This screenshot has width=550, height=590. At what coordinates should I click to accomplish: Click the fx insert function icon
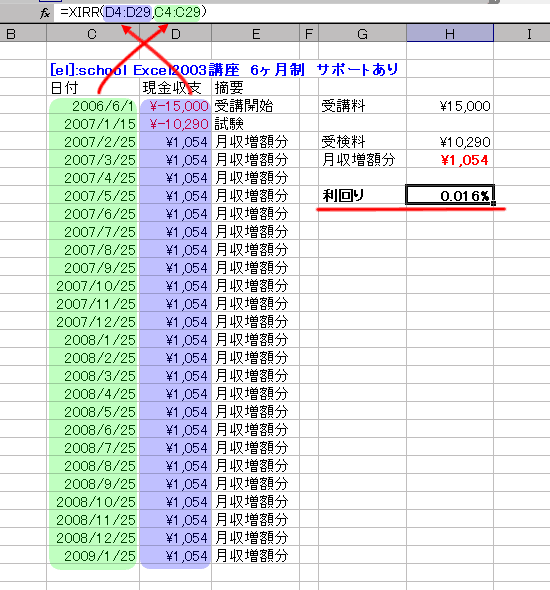click(45, 13)
